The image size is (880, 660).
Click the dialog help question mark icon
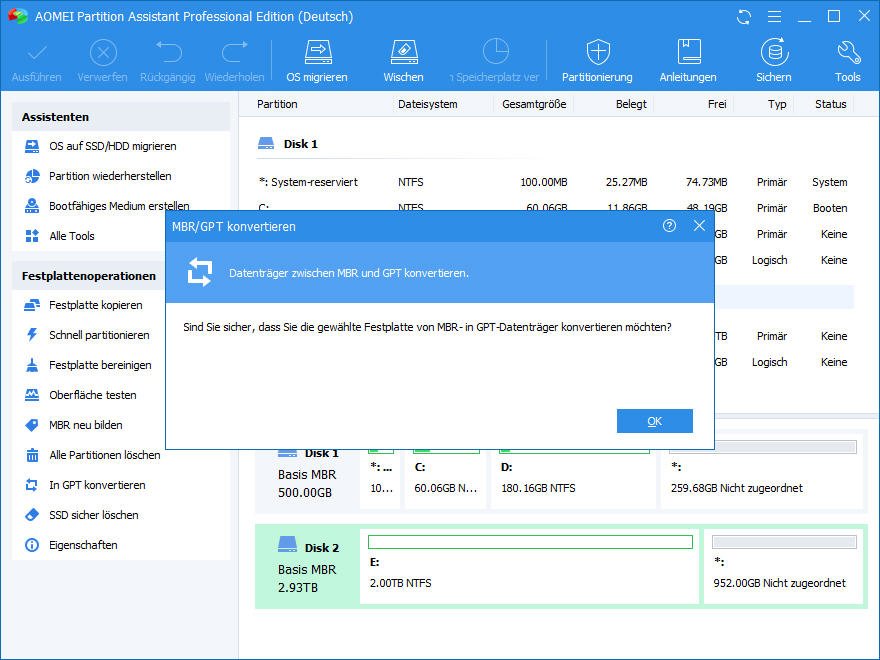(669, 226)
